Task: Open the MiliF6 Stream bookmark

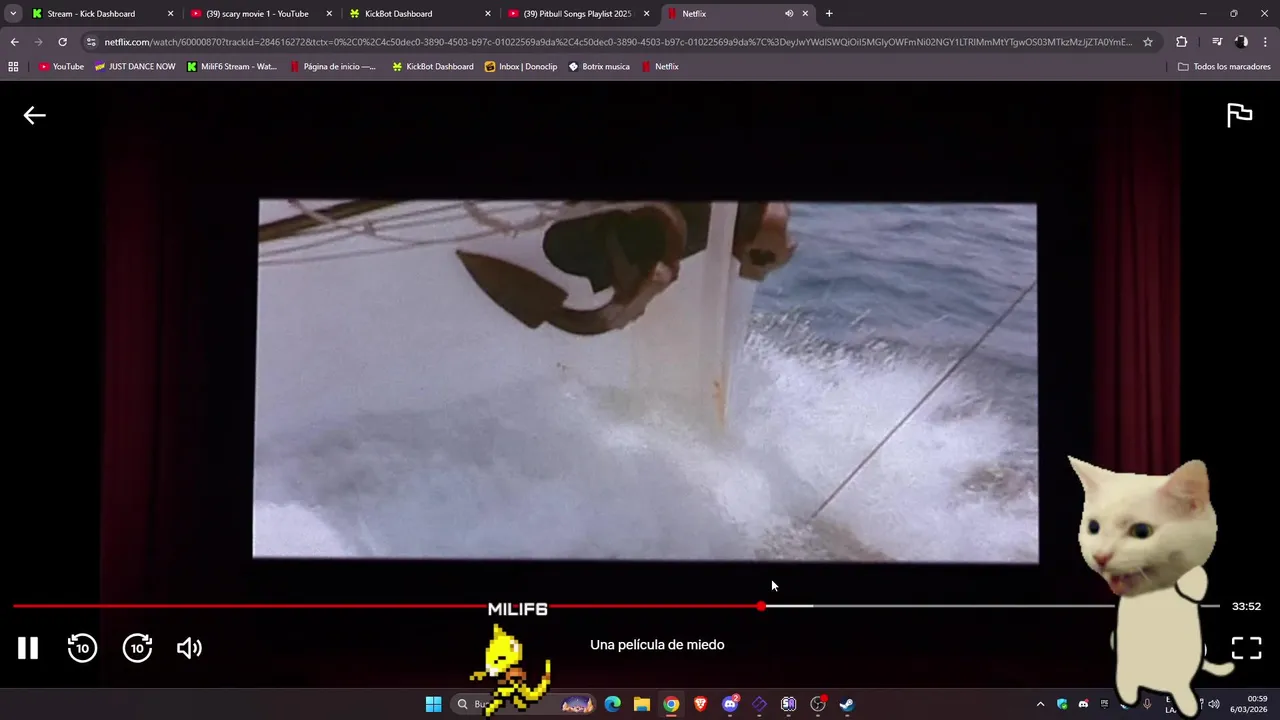Action: point(232,67)
